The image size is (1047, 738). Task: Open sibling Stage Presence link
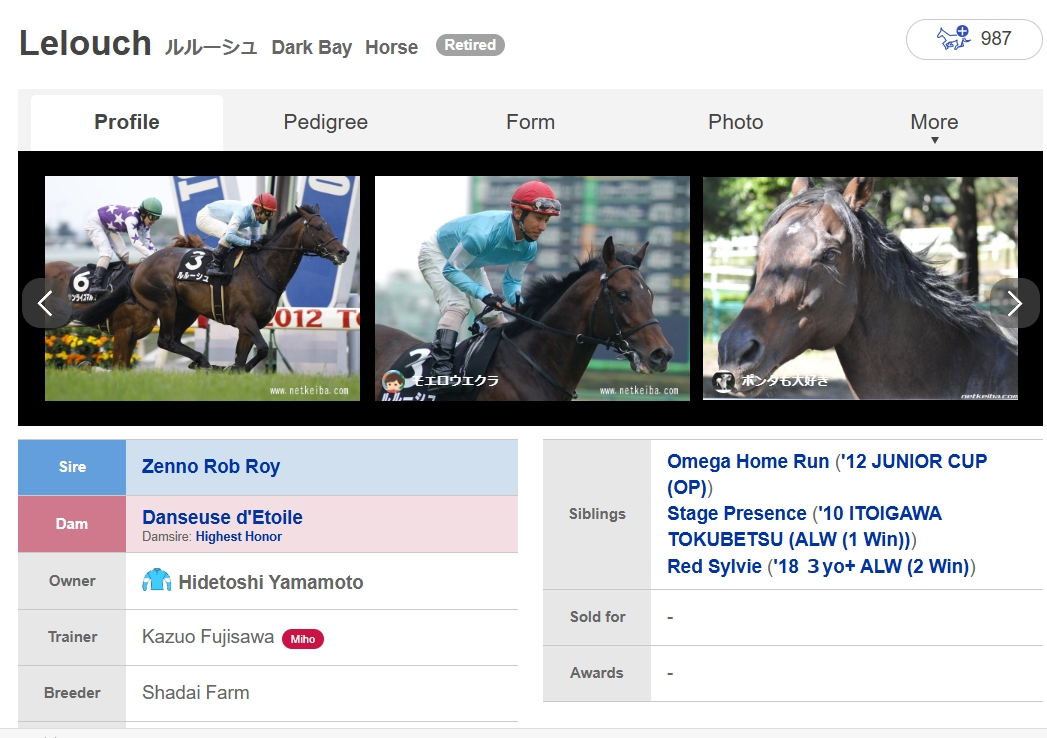(737, 513)
